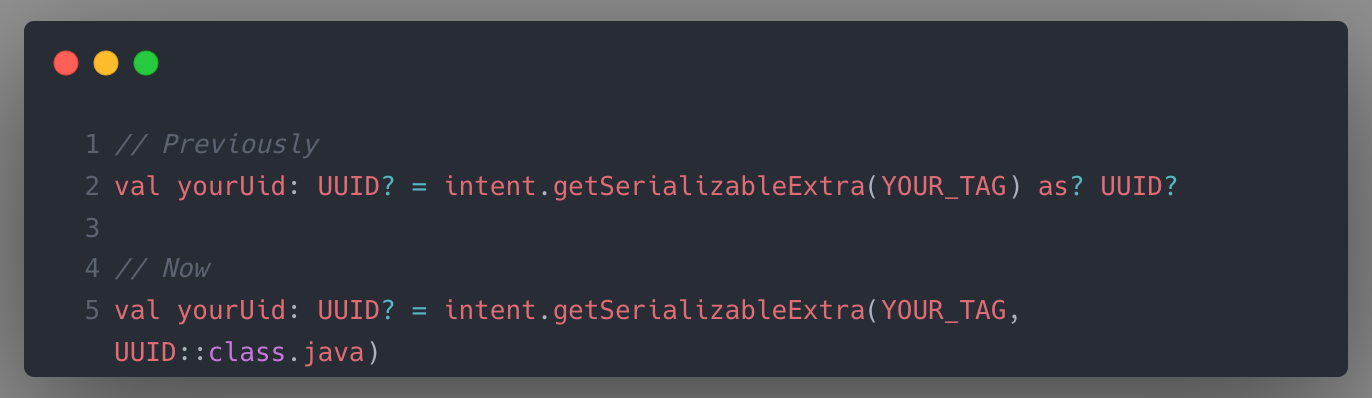
Task: Click 'val' keyword on line 2
Action: 137,186
